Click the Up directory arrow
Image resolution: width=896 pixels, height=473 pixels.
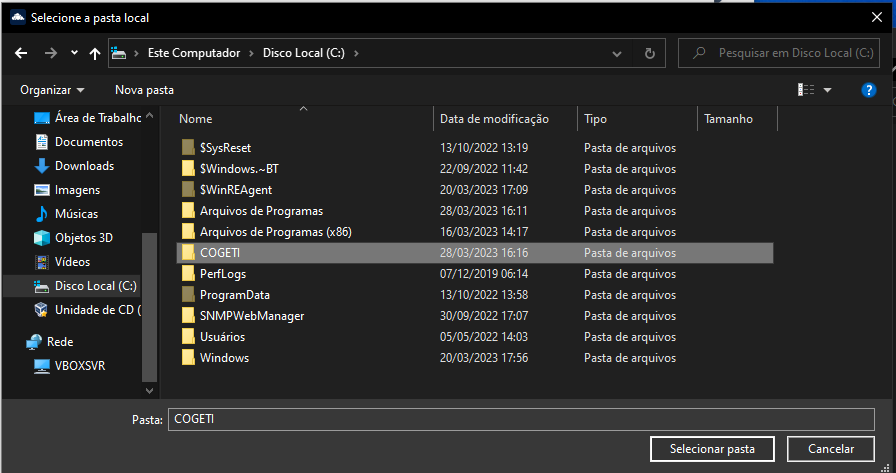pos(95,53)
